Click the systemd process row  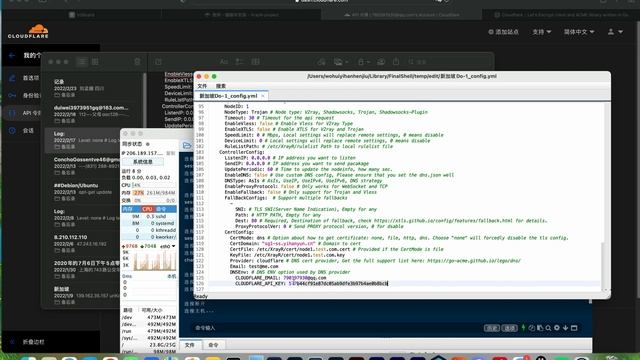click(x=149, y=223)
